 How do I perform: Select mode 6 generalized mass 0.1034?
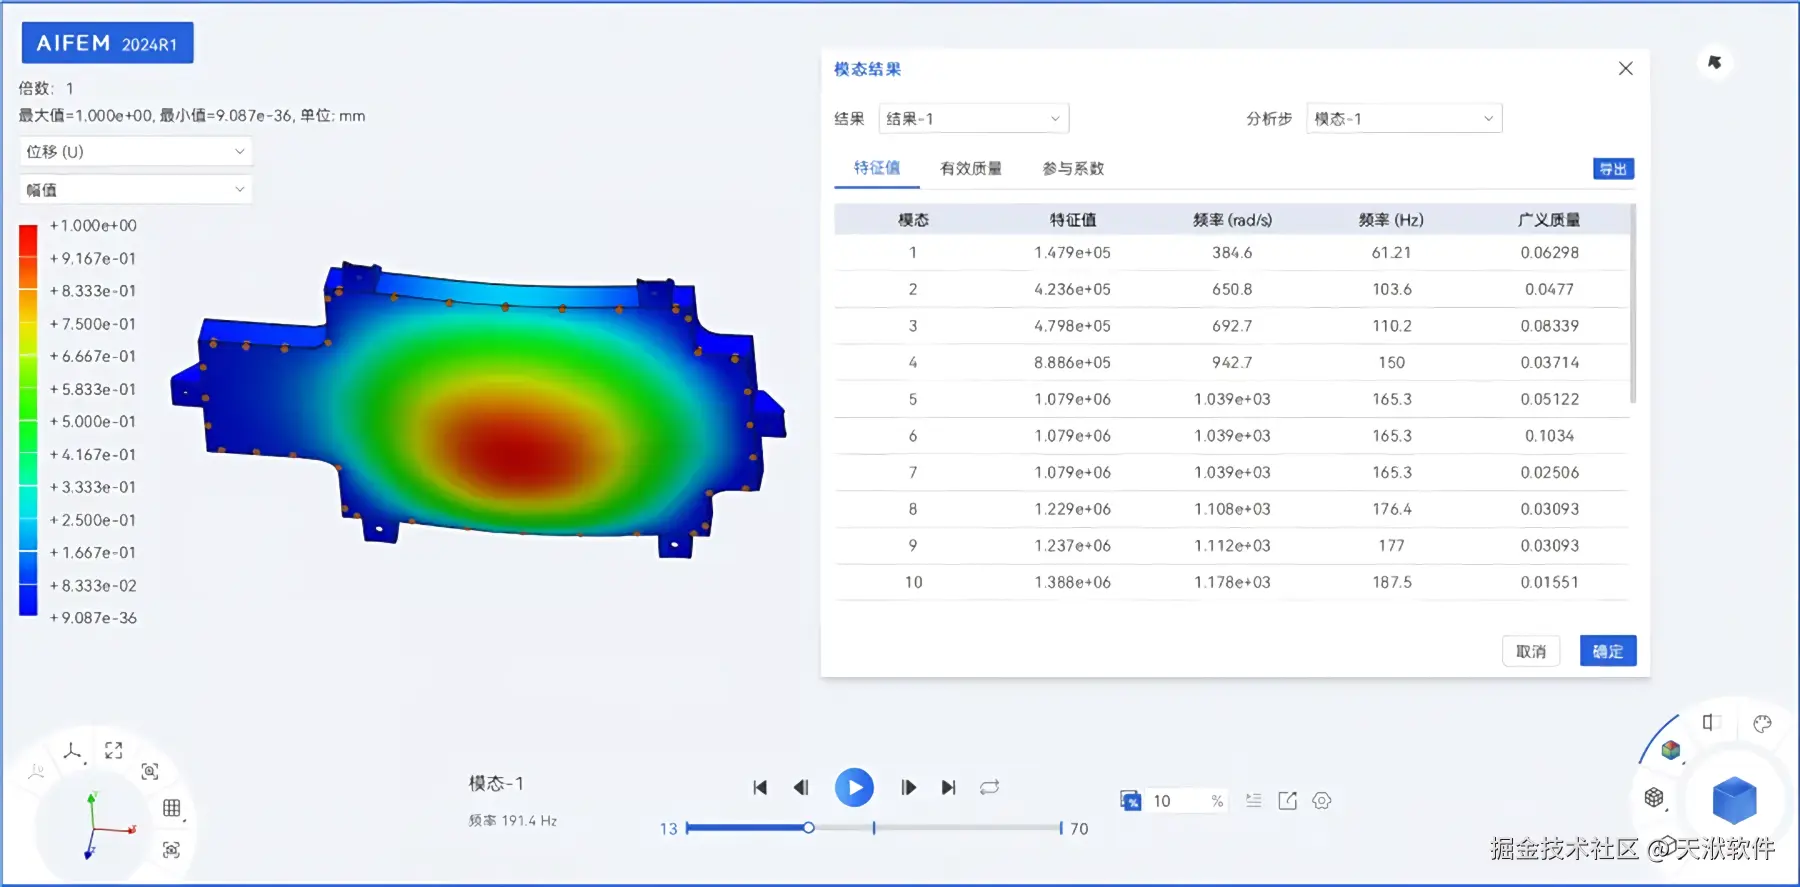(1549, 436)
